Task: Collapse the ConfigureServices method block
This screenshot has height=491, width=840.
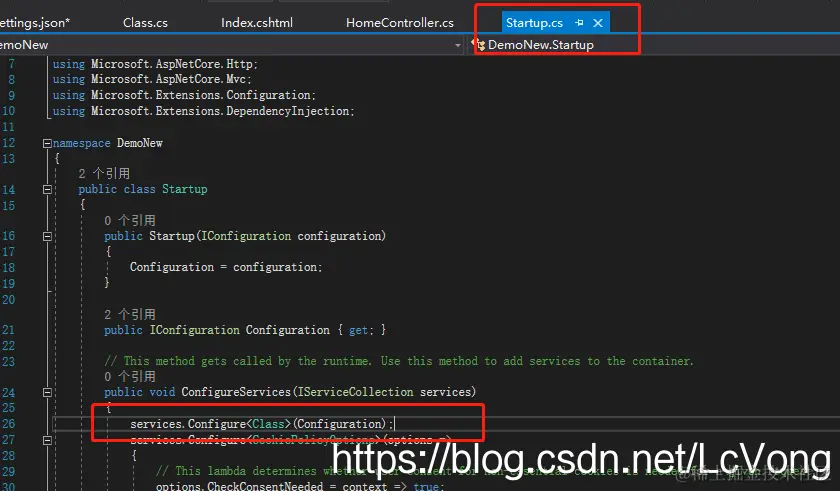Action: 47,392
